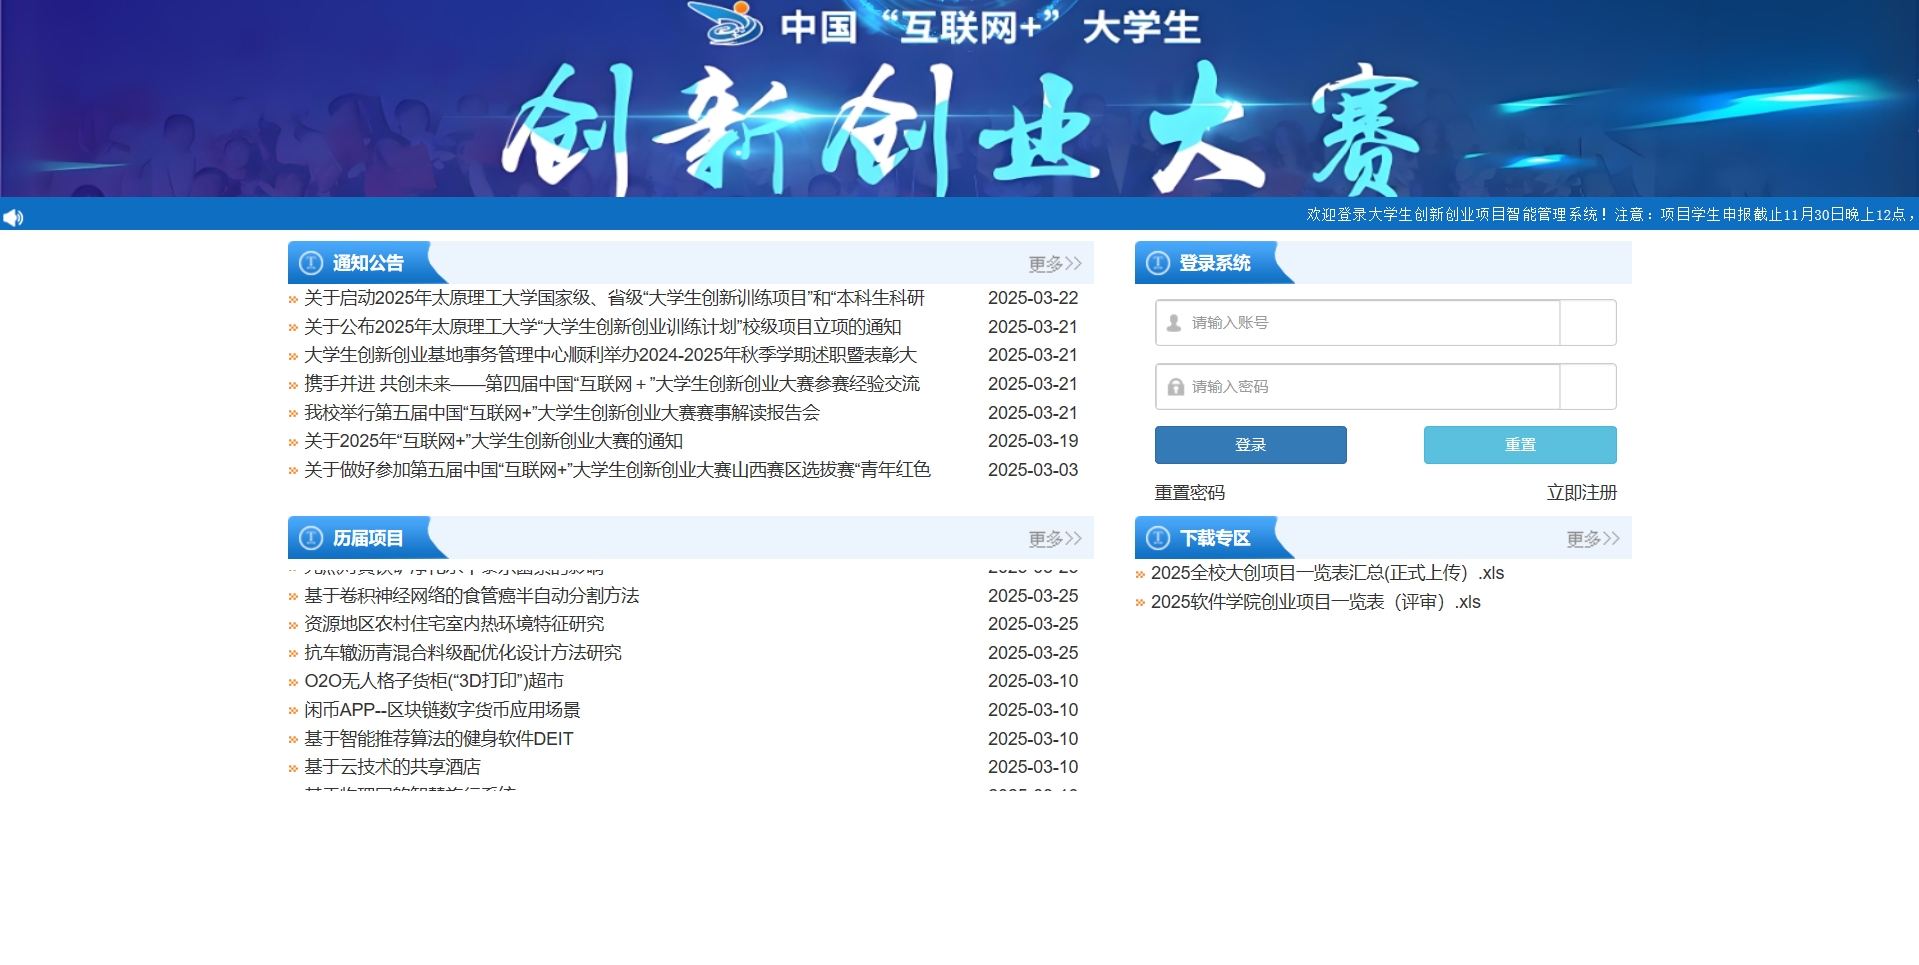The width and height of the screenshot is (1919, 965).
Task: Open notice 携手并进 共创未来 参赛经验交流
Action: (612, 384)
